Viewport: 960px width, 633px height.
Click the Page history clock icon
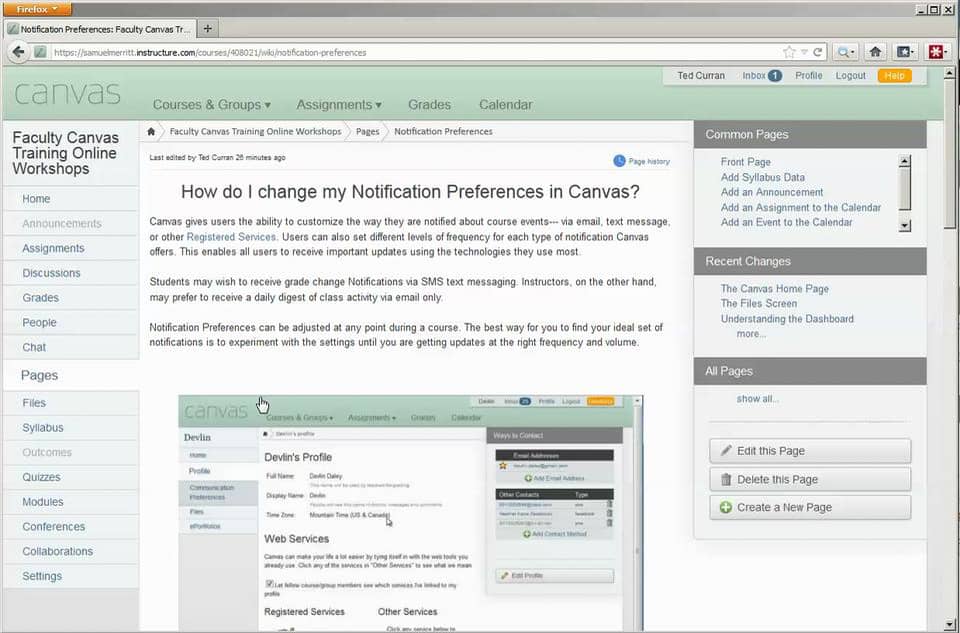(619, 161)
